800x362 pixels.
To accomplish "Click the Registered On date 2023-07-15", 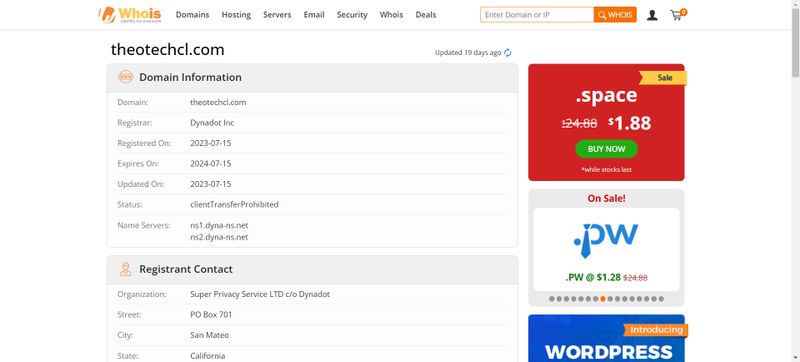I will coord(210,143).
